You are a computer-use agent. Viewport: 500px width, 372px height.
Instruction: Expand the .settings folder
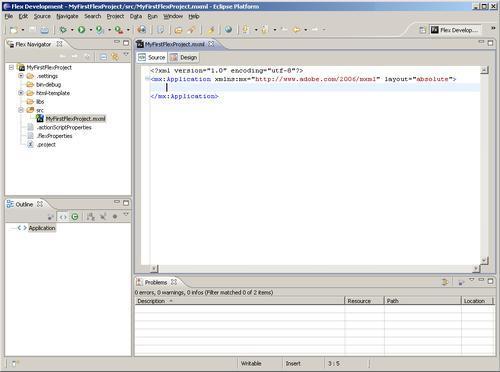(21, 76)
